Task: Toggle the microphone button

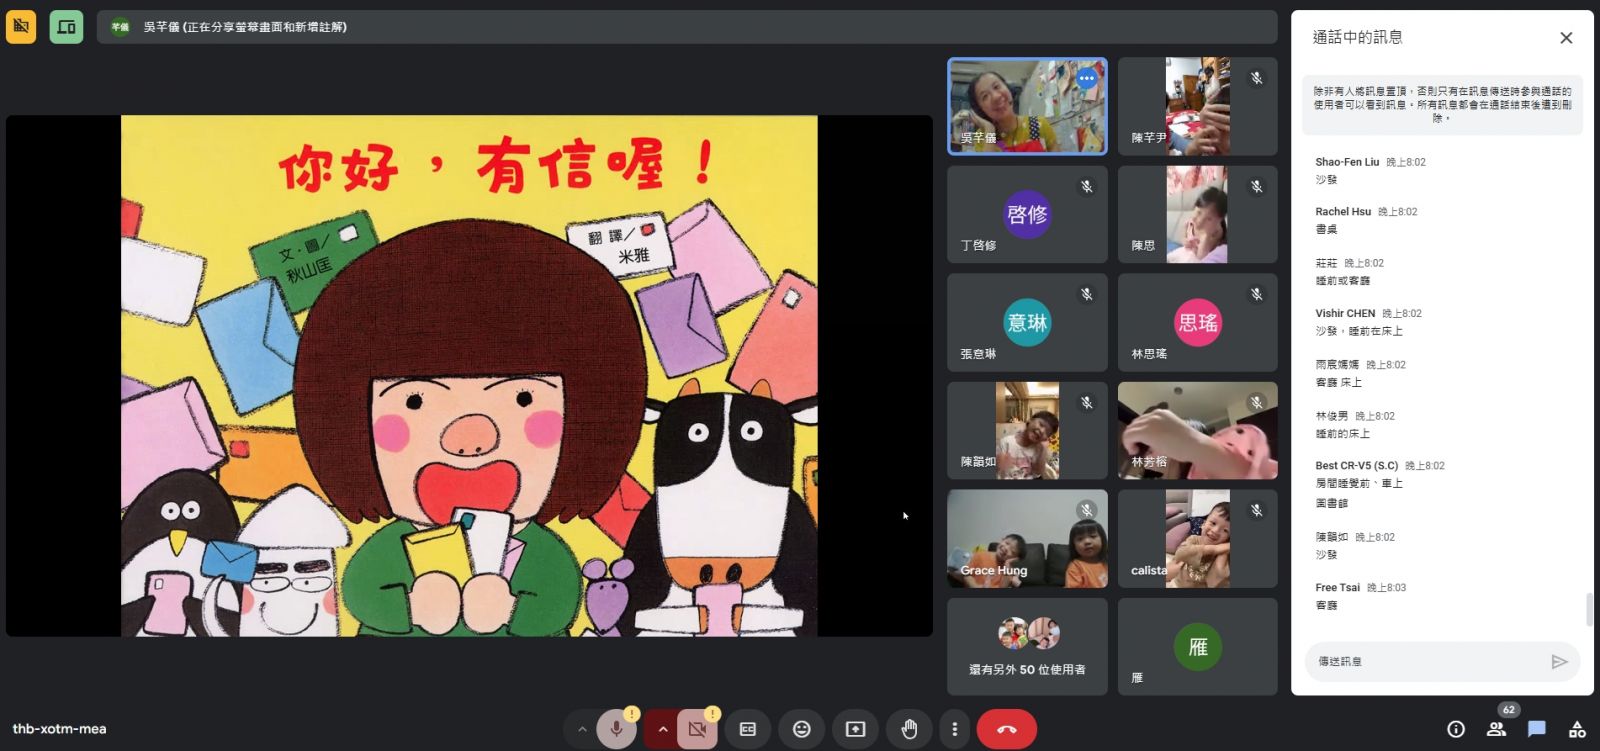Action: pos(616,730)
